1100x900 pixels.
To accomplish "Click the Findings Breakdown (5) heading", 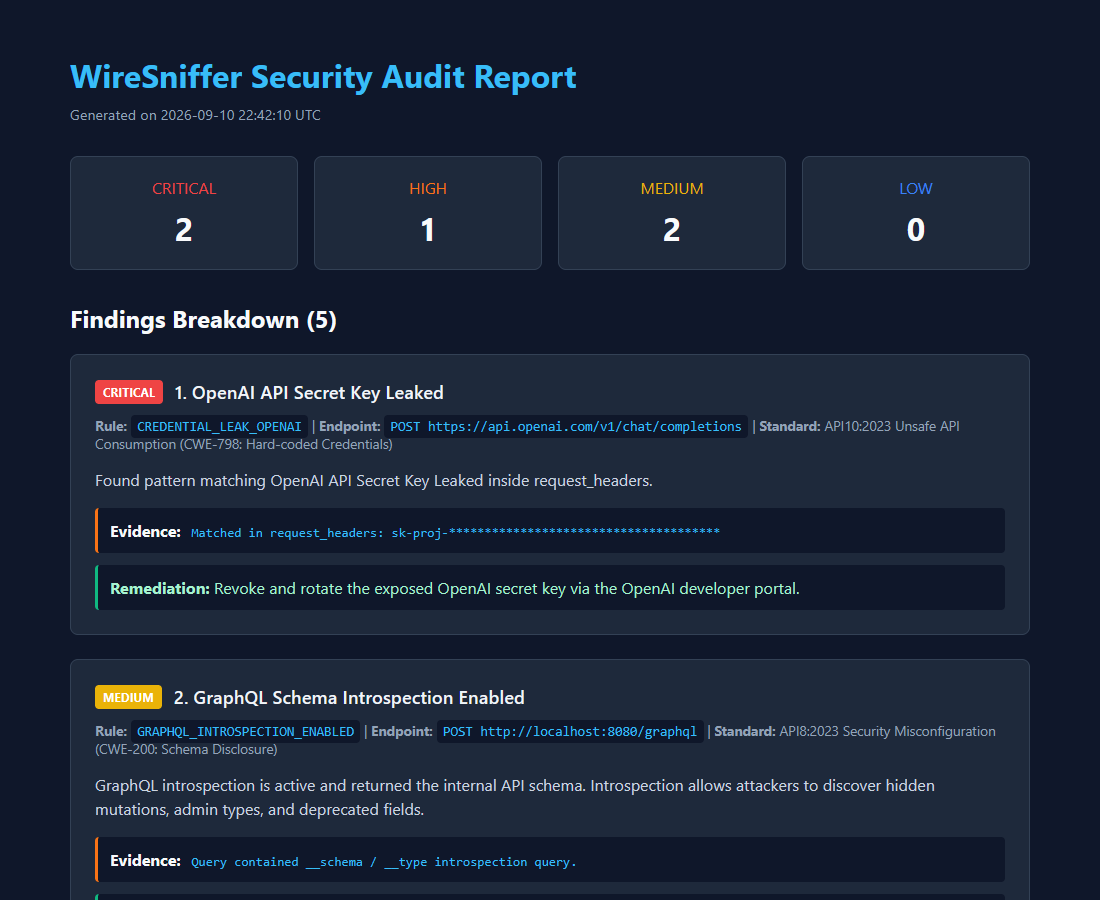I will coord(203,320).
